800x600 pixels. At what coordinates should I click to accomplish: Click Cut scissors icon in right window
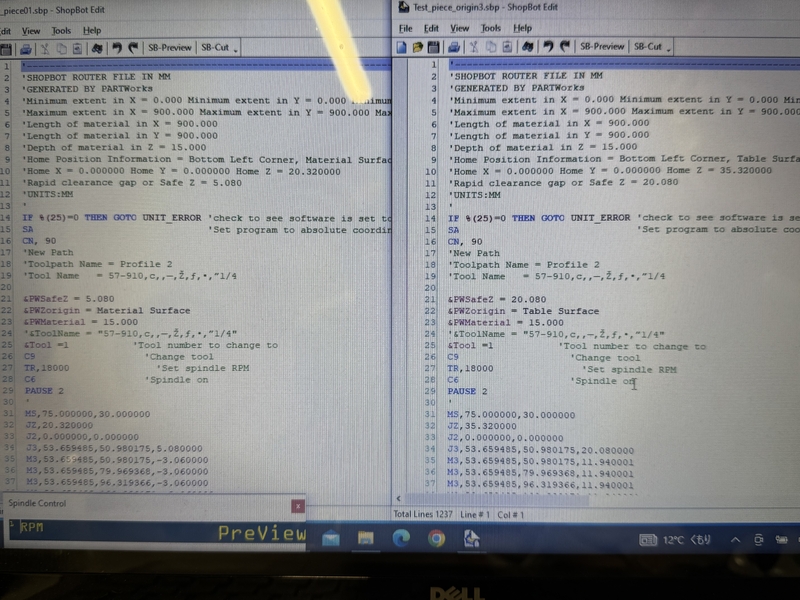[x=474, y=47]
